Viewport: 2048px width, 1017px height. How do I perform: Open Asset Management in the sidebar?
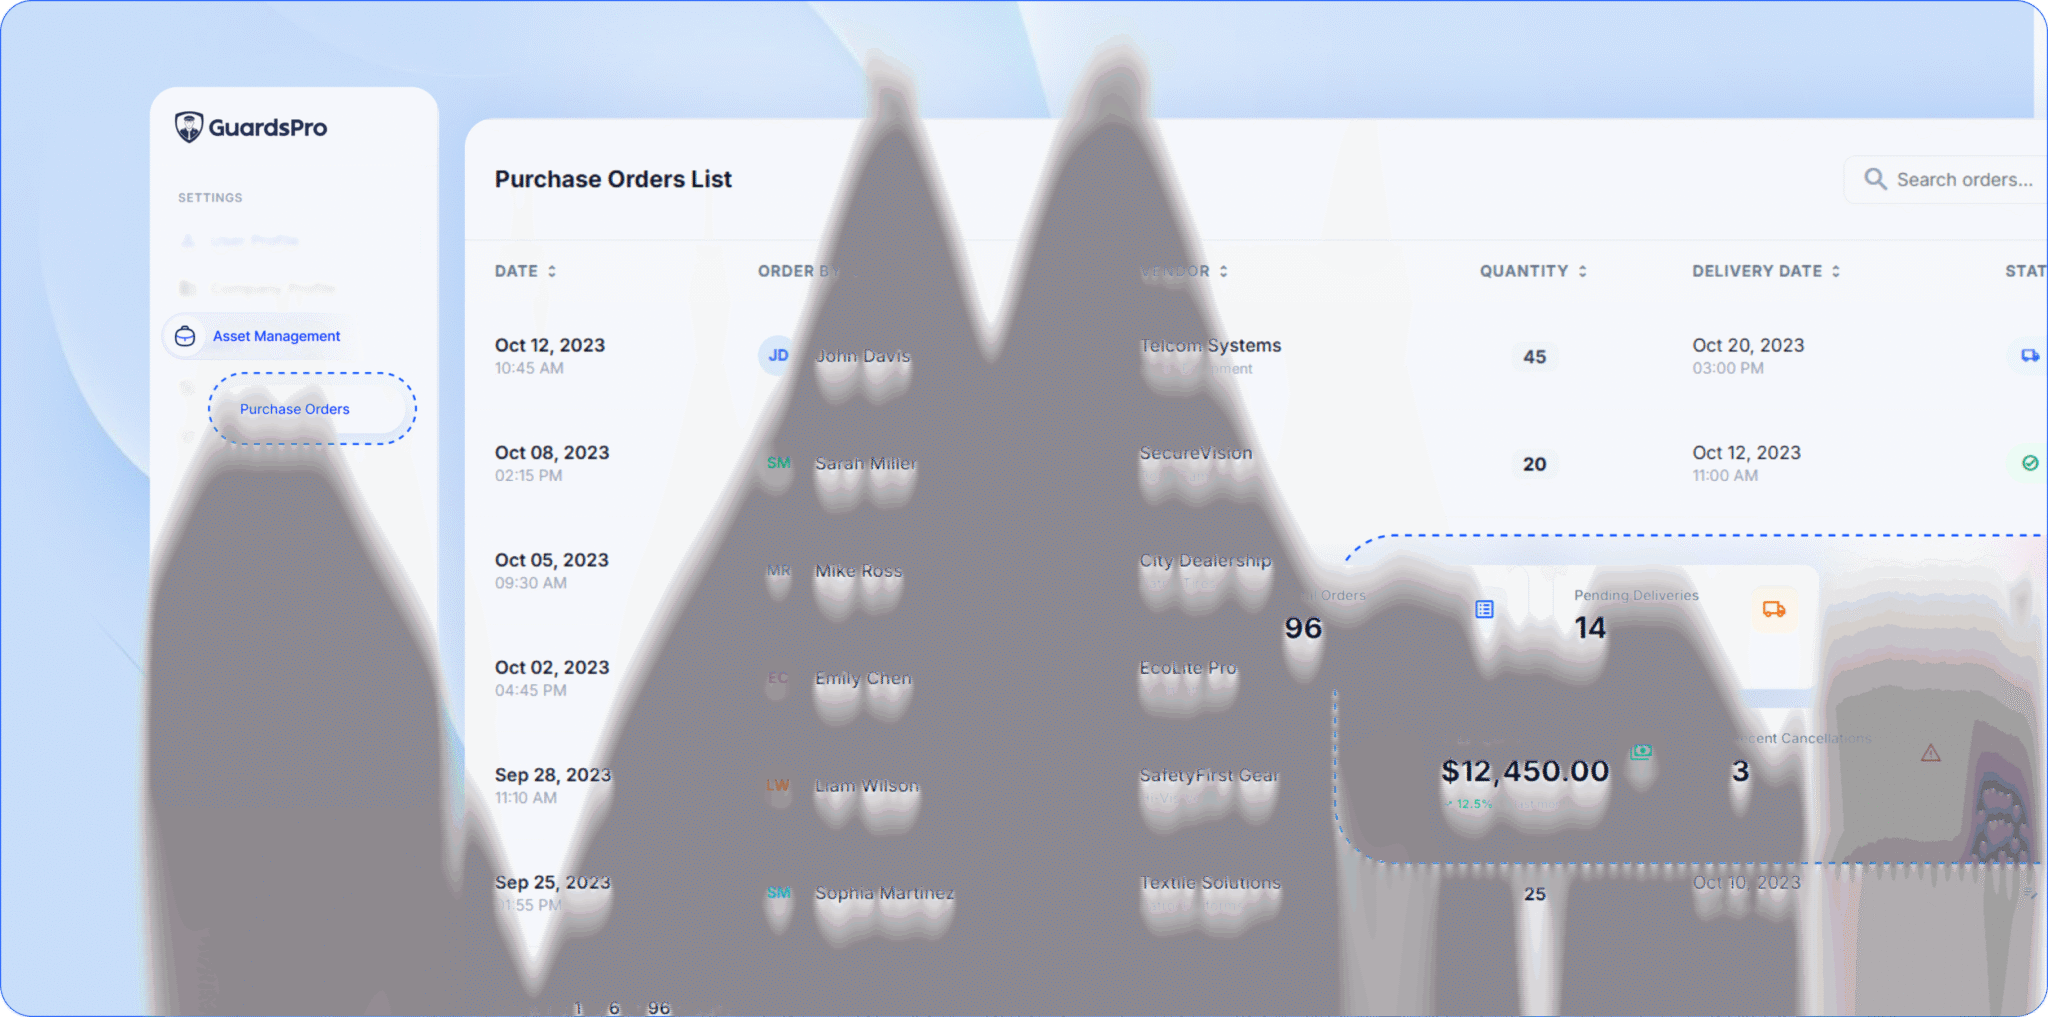pos(276,337)
